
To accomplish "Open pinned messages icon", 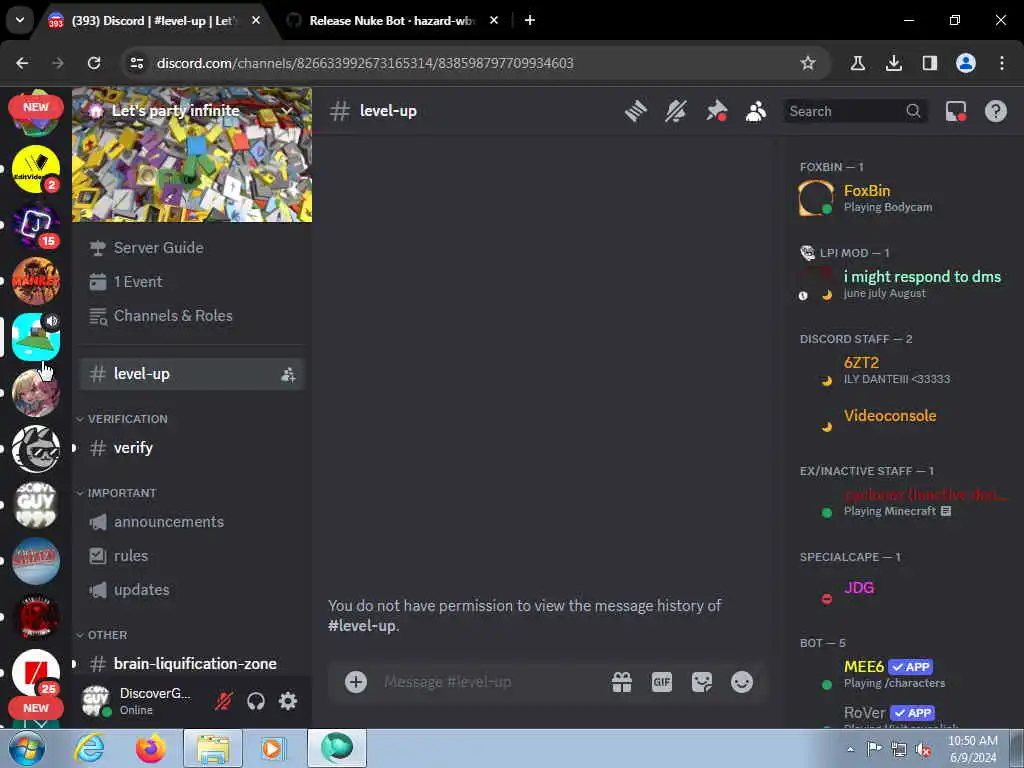I will (716, 111).
